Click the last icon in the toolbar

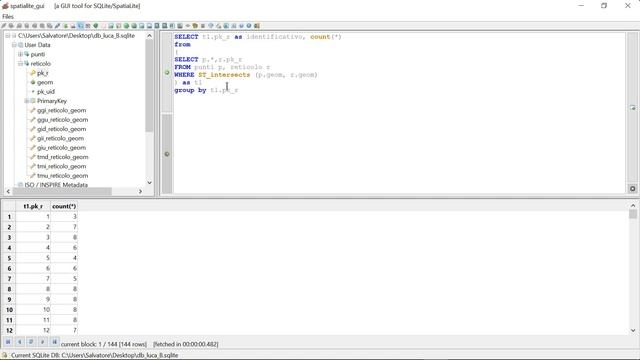[257, 26]
